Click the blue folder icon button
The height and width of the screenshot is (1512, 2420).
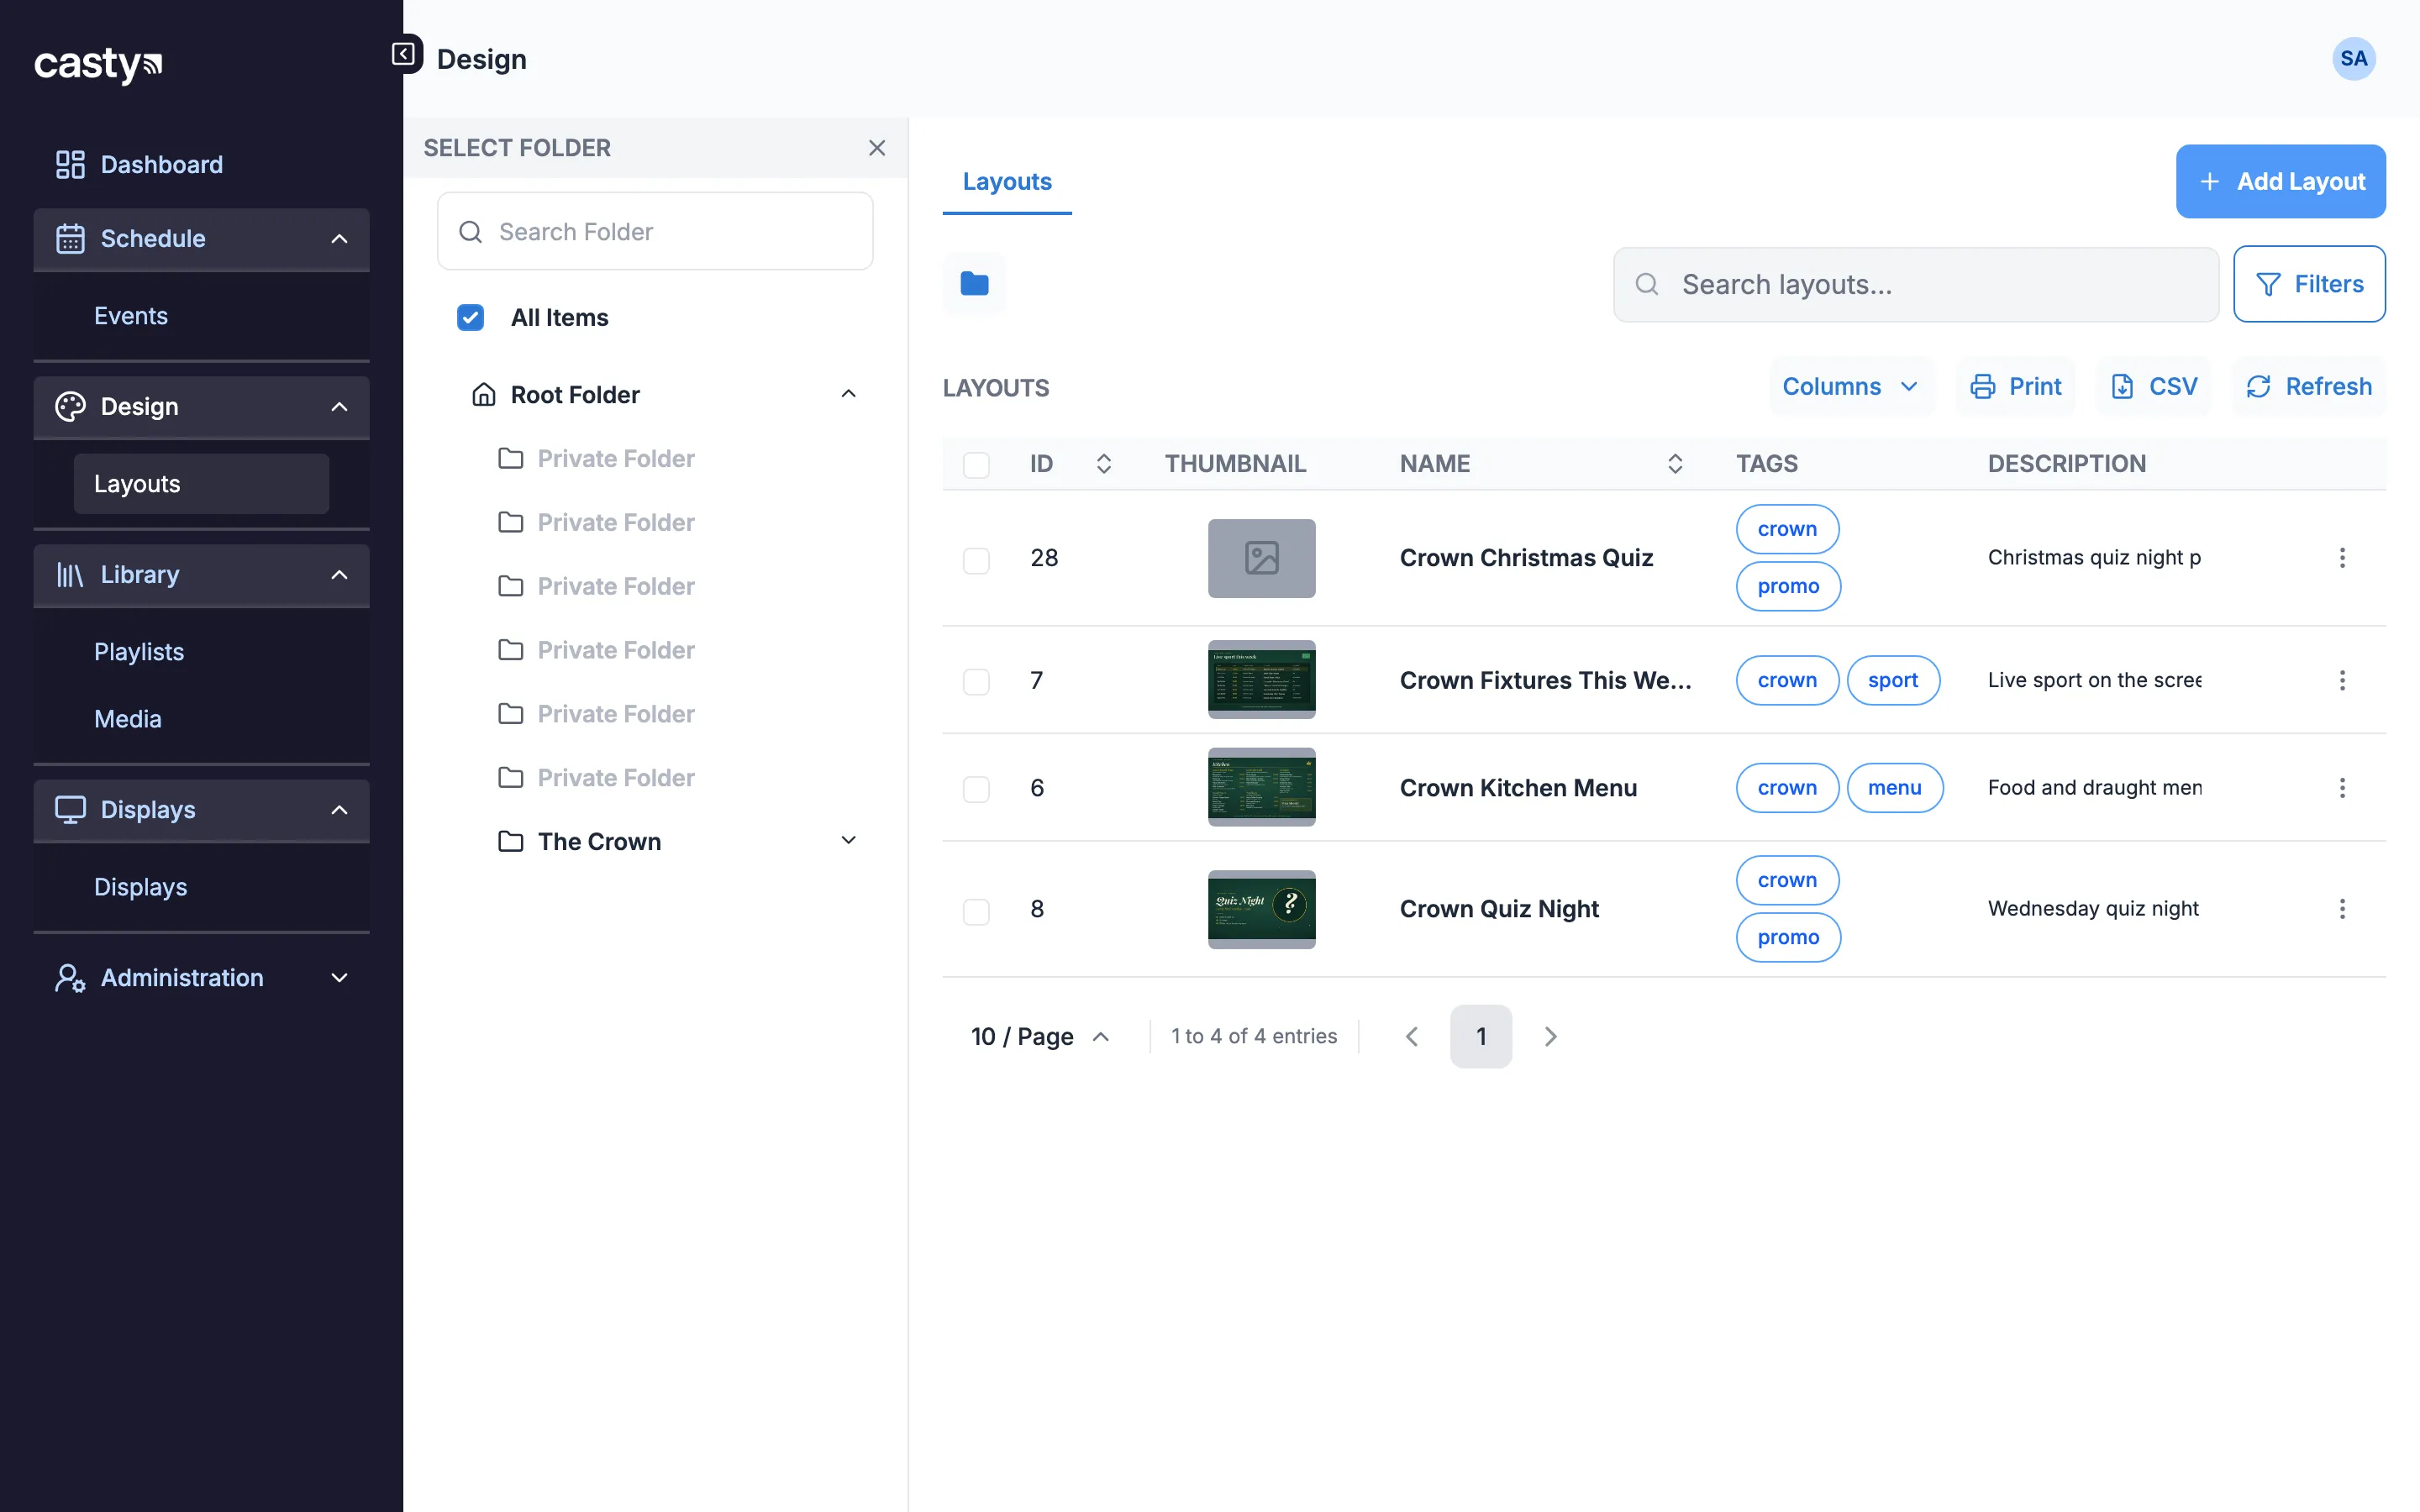coord(974,284)
